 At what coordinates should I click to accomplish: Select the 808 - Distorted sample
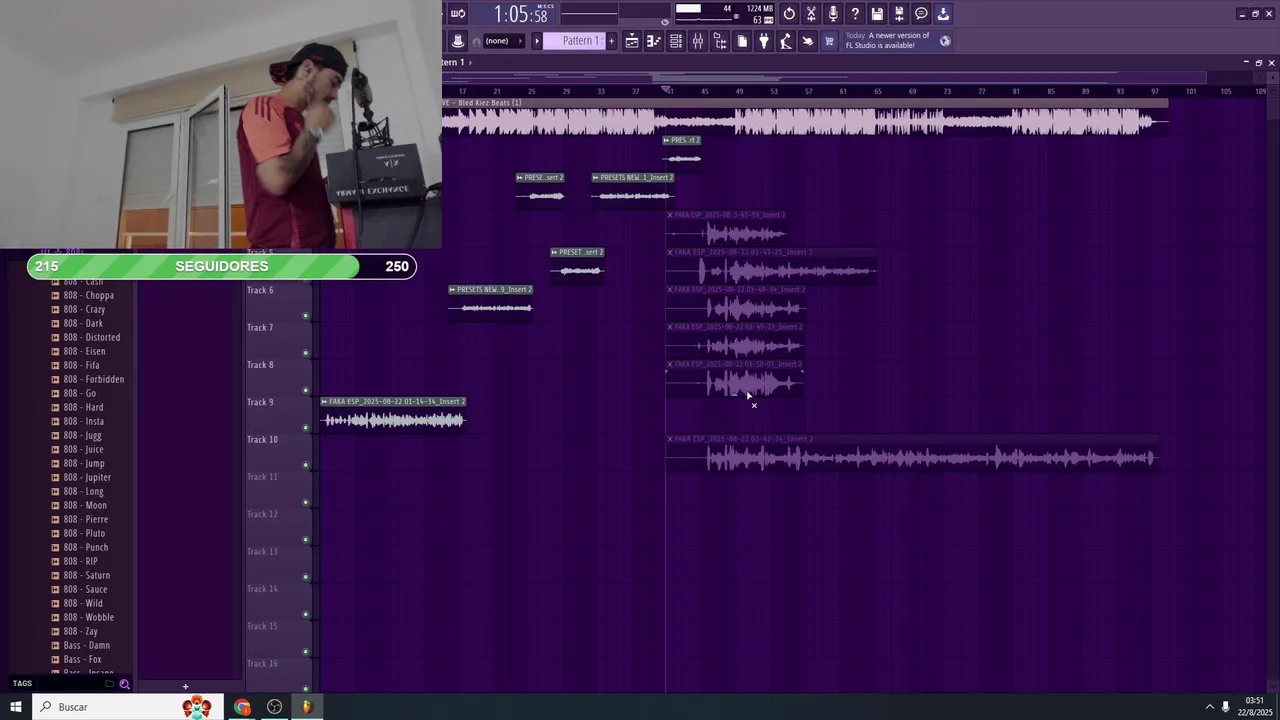[x=92, y=337]
